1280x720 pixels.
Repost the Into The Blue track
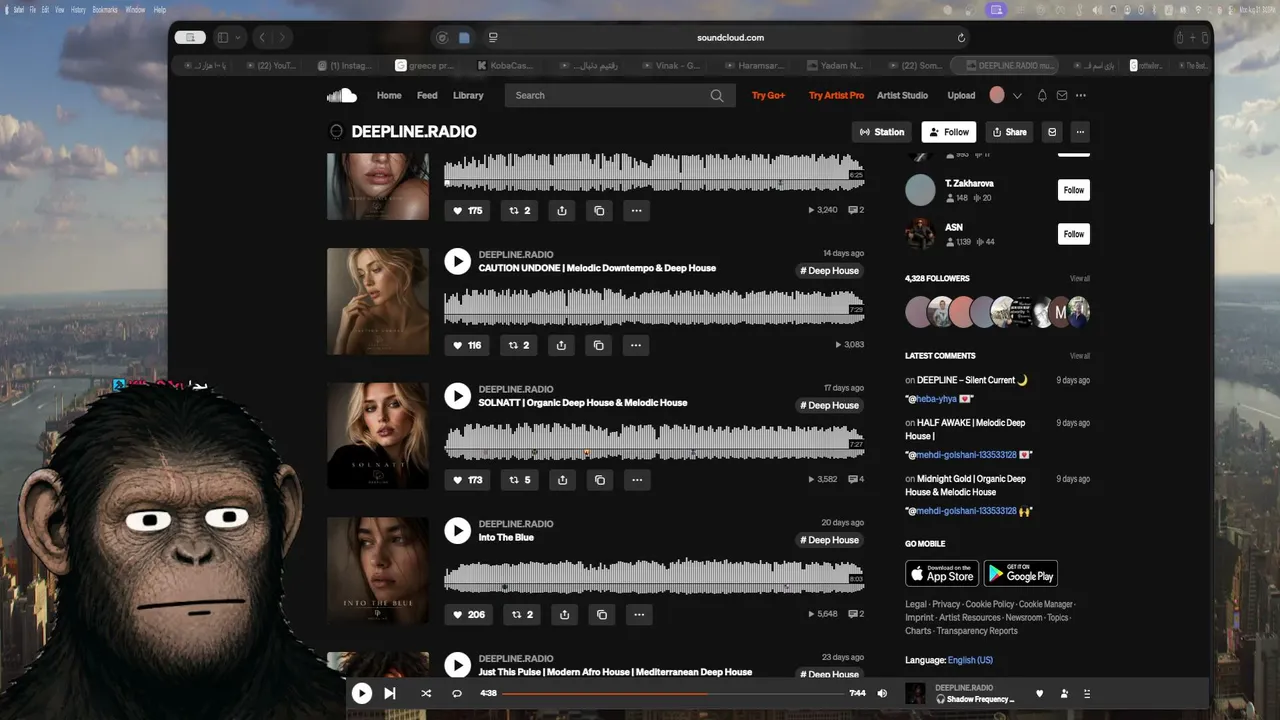click(522, 614)
